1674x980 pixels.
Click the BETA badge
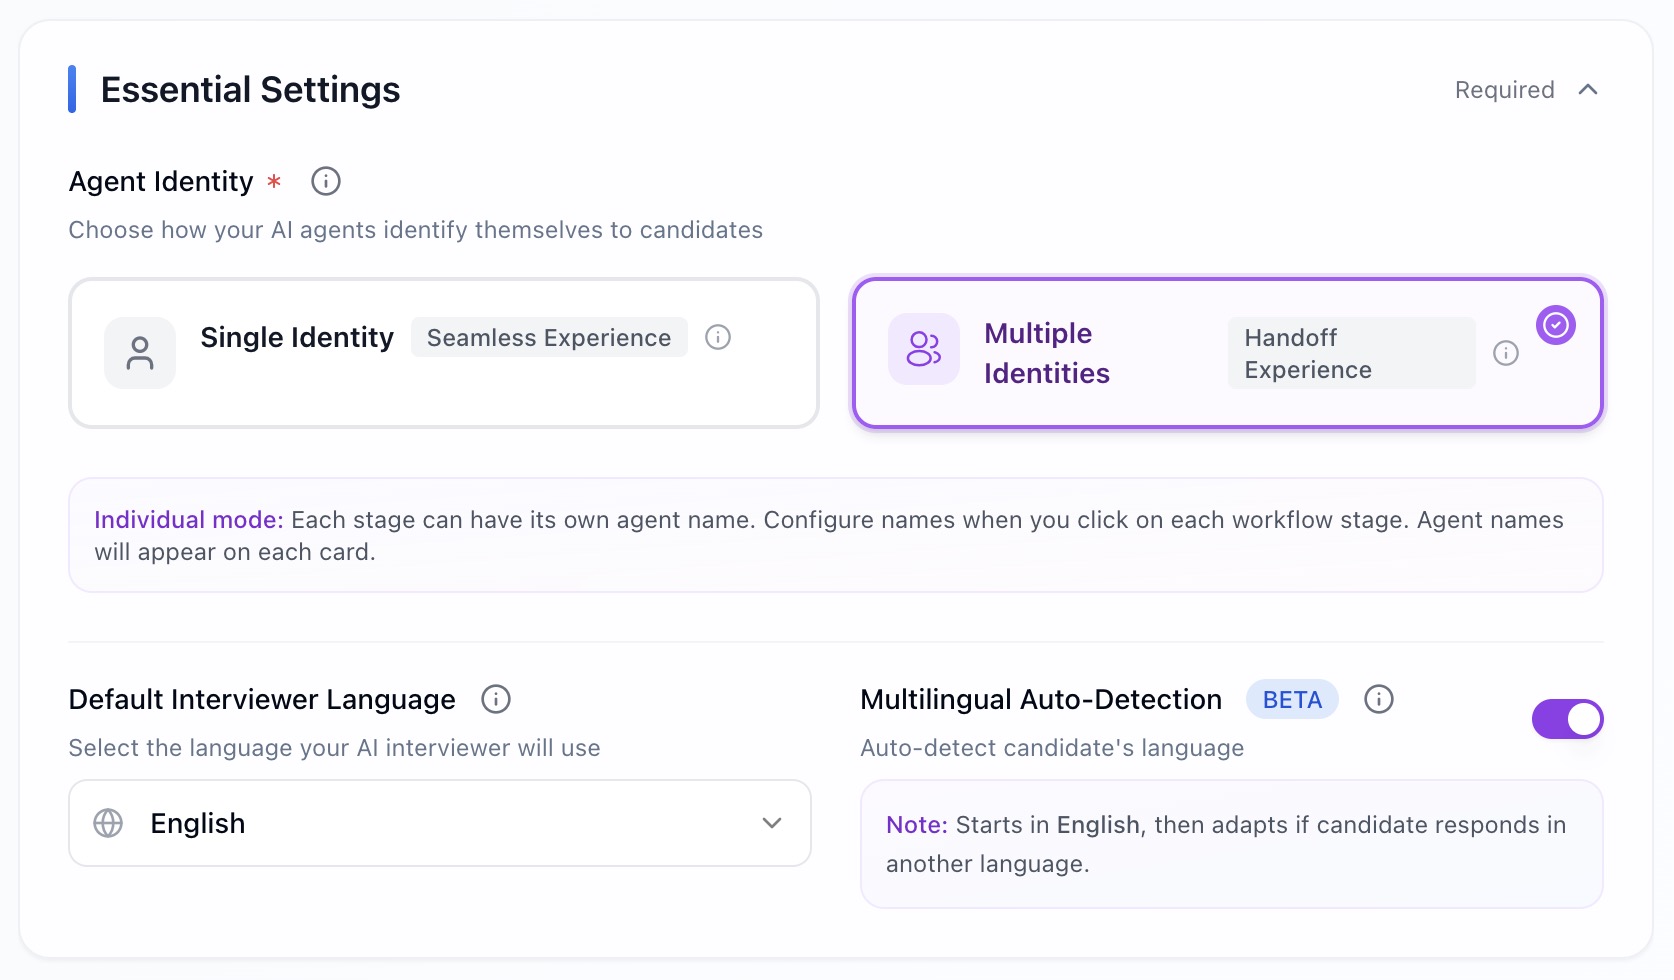click(x=1292, y=699)
